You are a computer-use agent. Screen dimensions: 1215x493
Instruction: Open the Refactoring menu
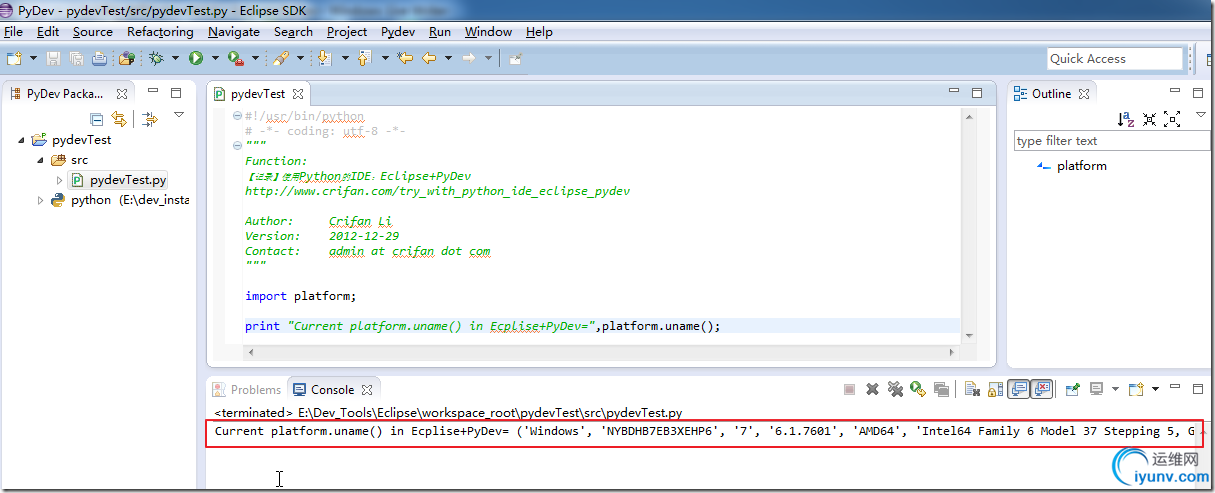pyautogui.click(x=160, y=32)
